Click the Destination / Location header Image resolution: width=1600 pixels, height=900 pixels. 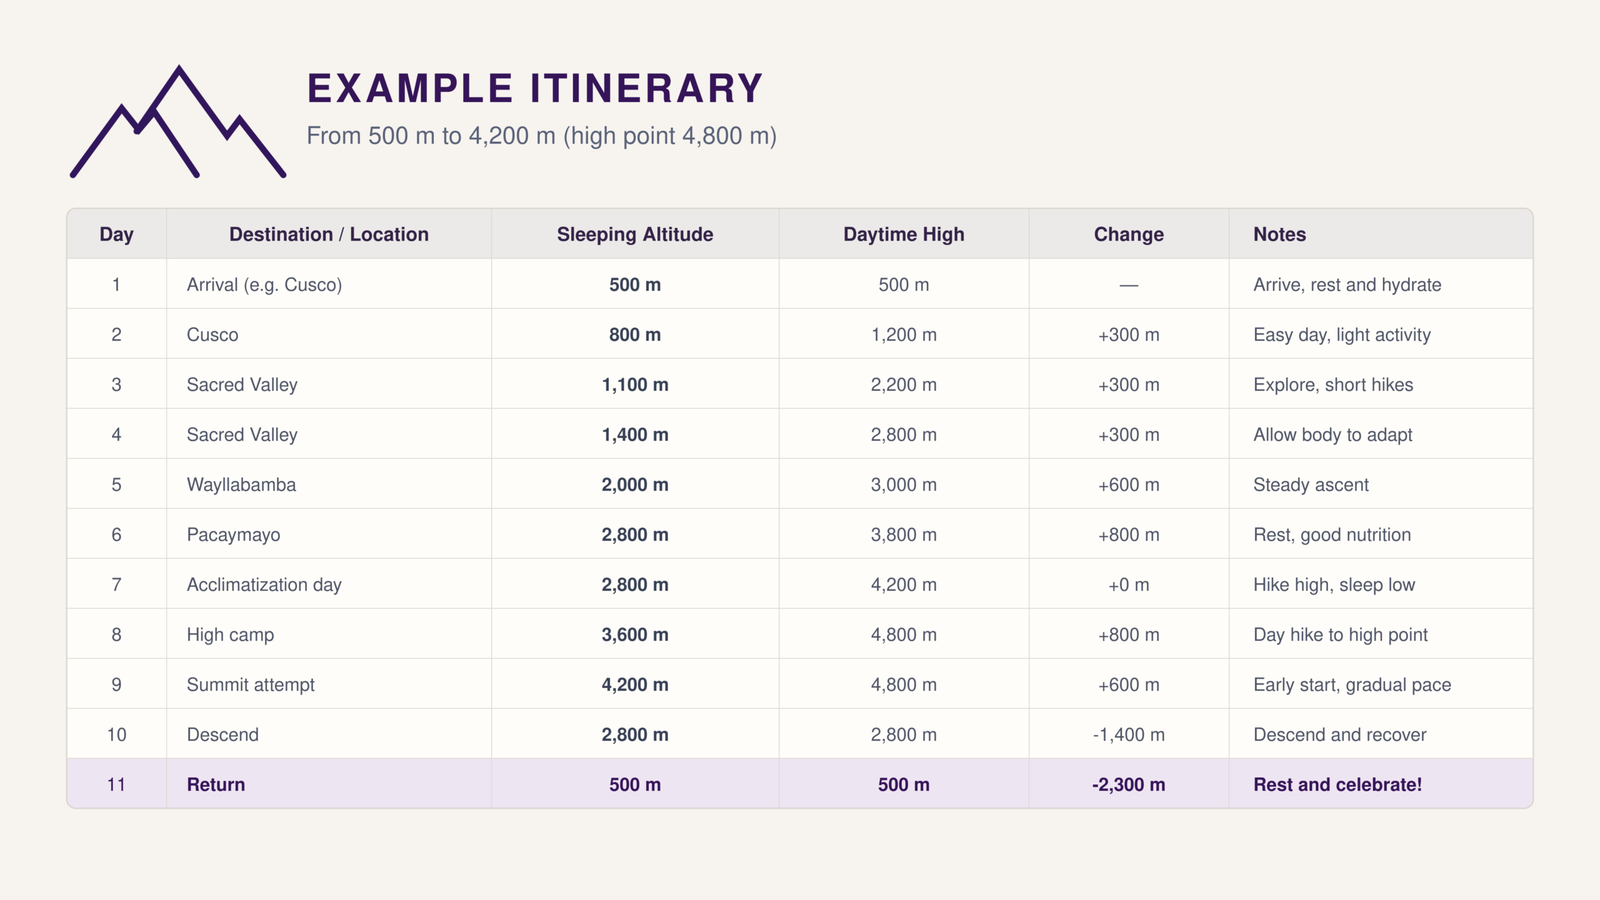click(x=329, y=234)
